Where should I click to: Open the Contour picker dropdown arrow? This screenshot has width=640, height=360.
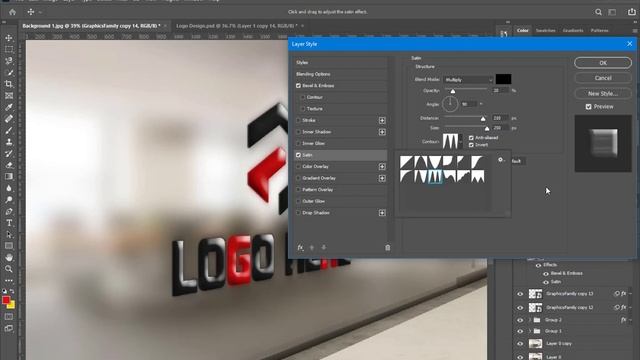pyautogui.click(x=461, y=142)
